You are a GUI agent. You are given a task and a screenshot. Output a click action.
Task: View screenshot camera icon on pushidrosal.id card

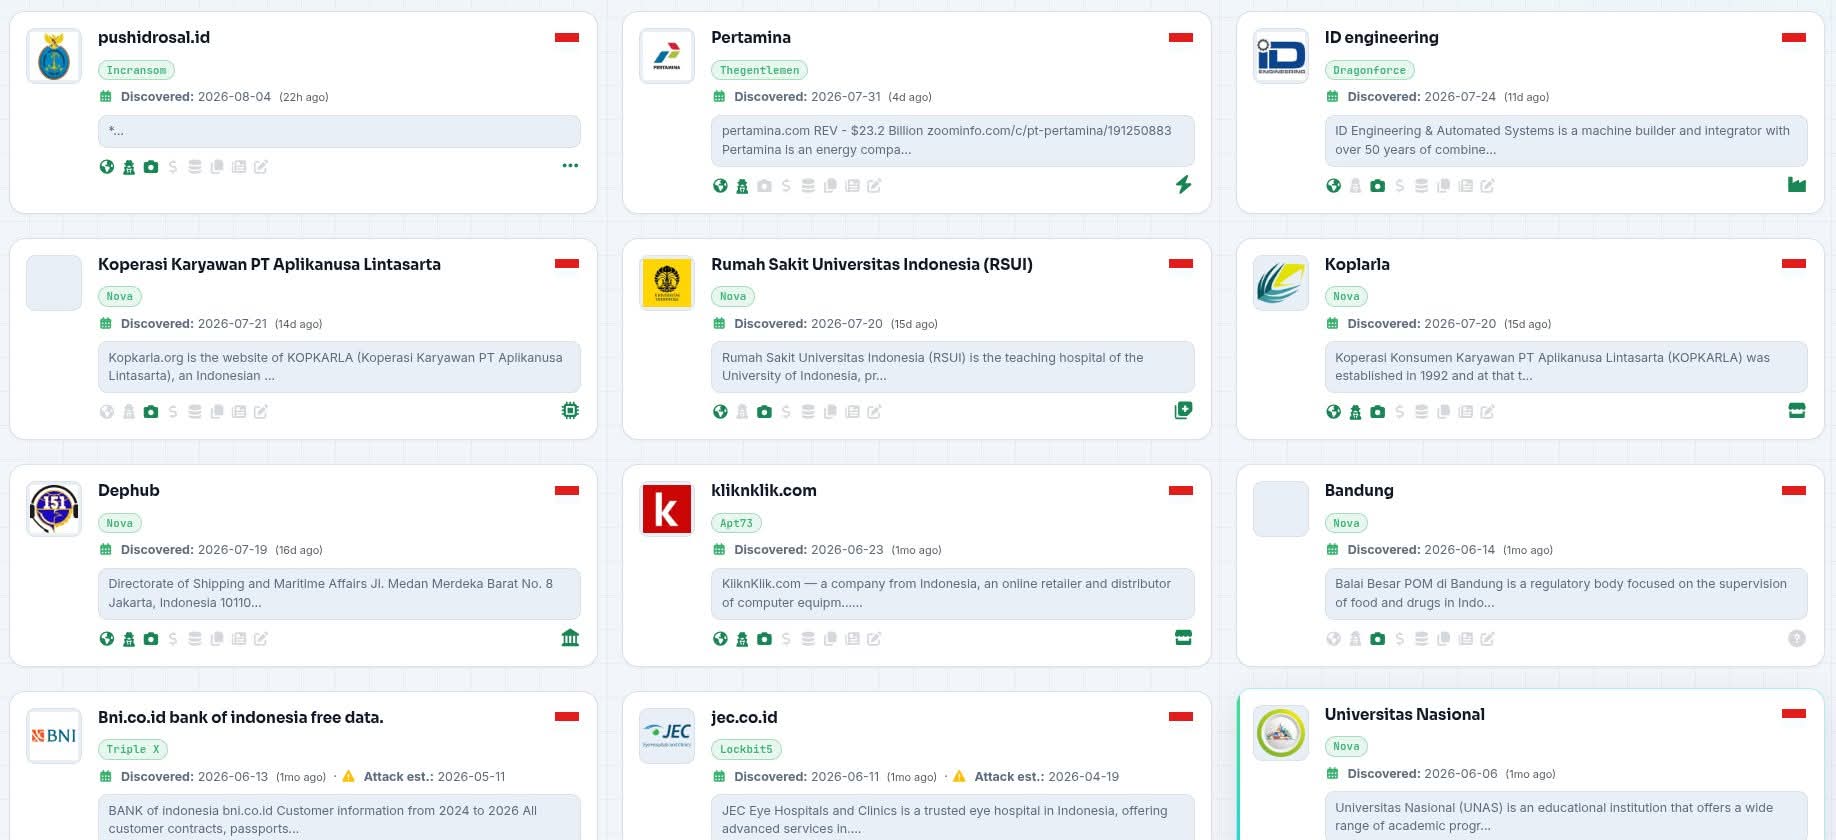[151, 167]
